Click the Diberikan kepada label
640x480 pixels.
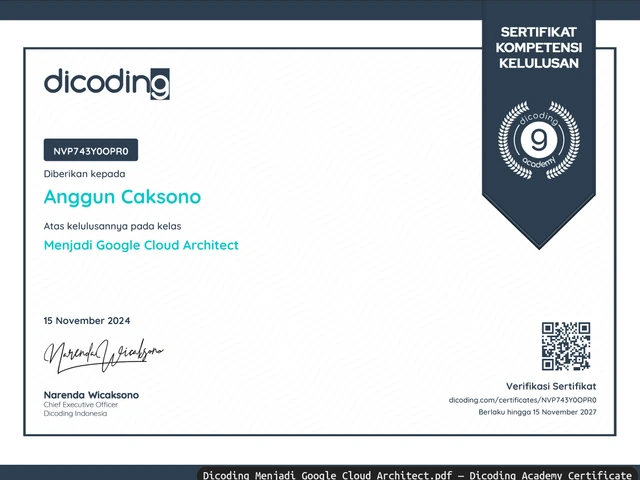point(84,174)
